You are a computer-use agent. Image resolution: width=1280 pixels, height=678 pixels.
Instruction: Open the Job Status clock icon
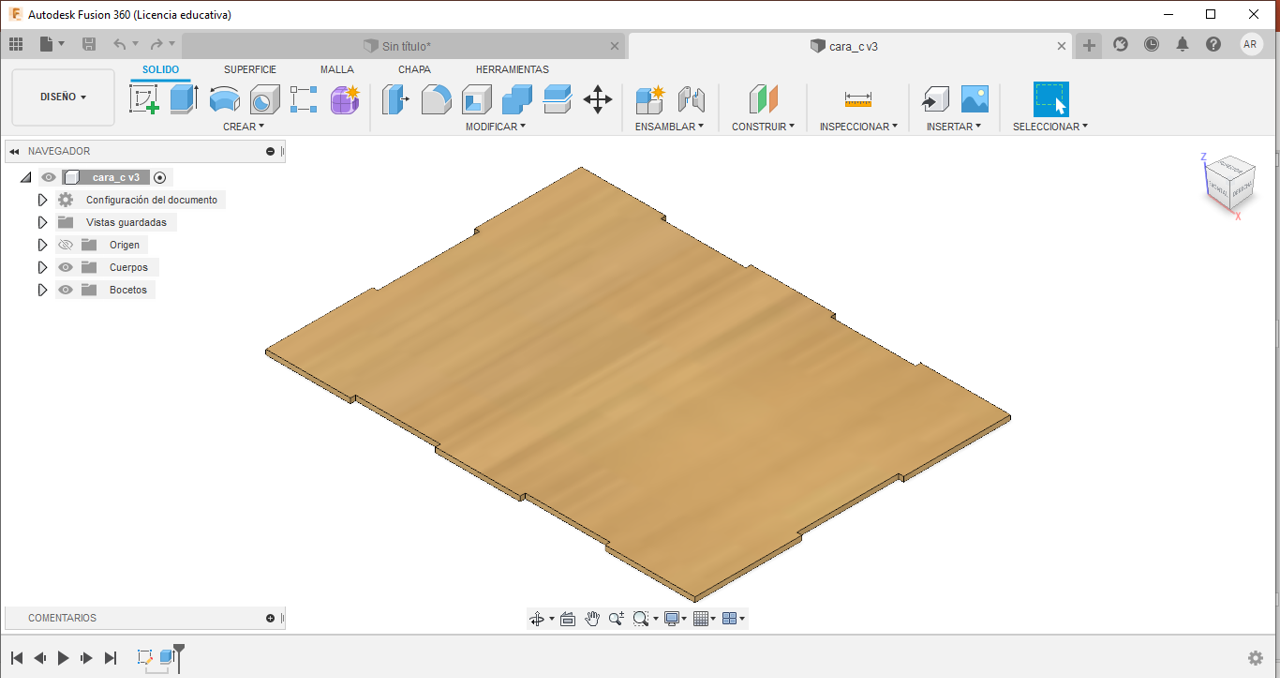tap(1152, 44)
